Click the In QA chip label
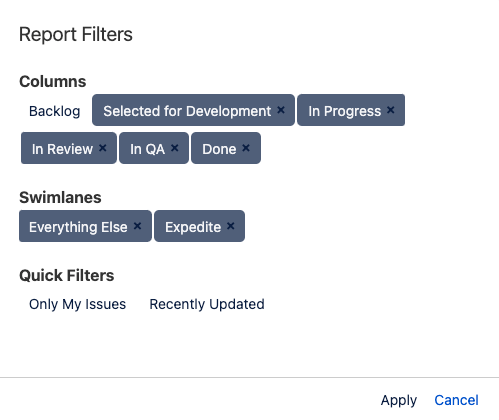This screenshot has height=420, width=499. click(x=147, y=149)
